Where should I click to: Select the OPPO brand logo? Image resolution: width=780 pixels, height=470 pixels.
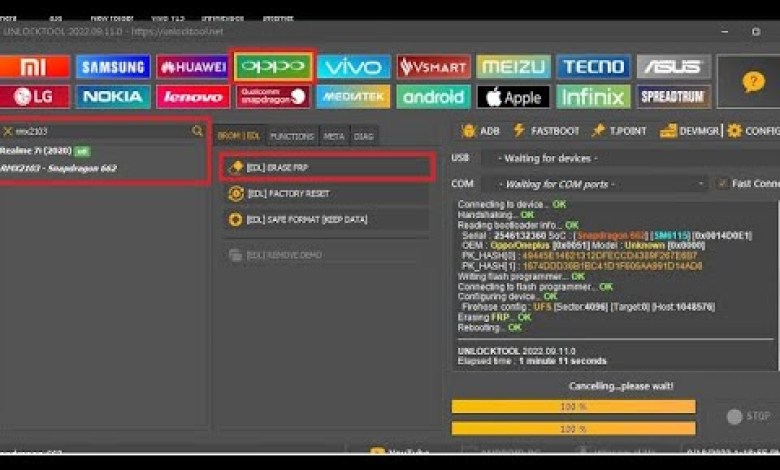pyautogui.click(x=273, y=67)
